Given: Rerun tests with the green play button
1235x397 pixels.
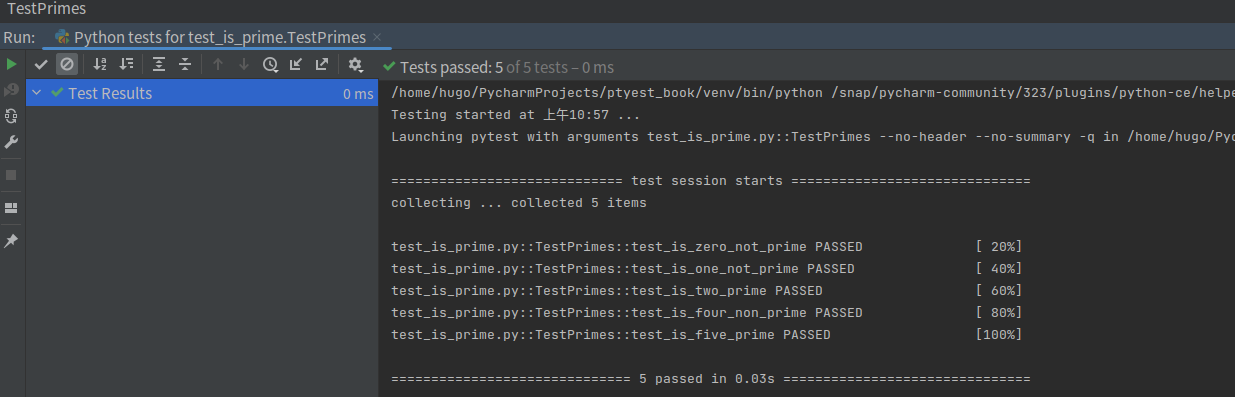Looking at the screenshot, I should [11, 64].
